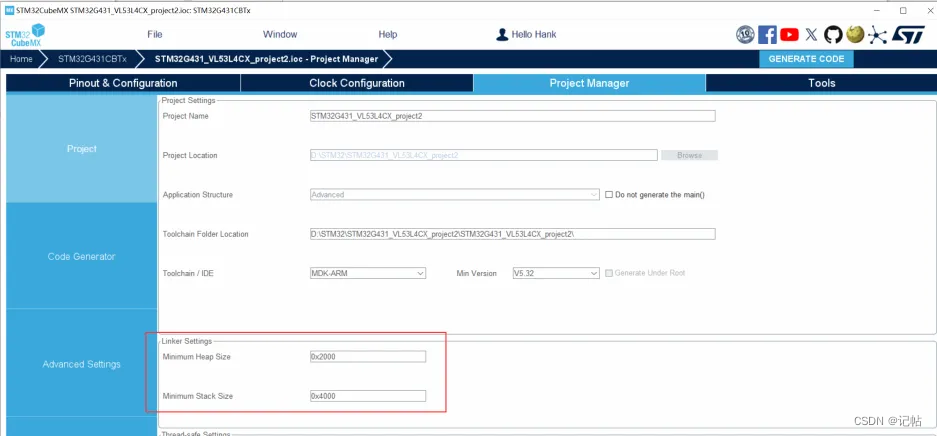Select Code Generator in left sidebar
937x436 pixels.
click(81, 257)
